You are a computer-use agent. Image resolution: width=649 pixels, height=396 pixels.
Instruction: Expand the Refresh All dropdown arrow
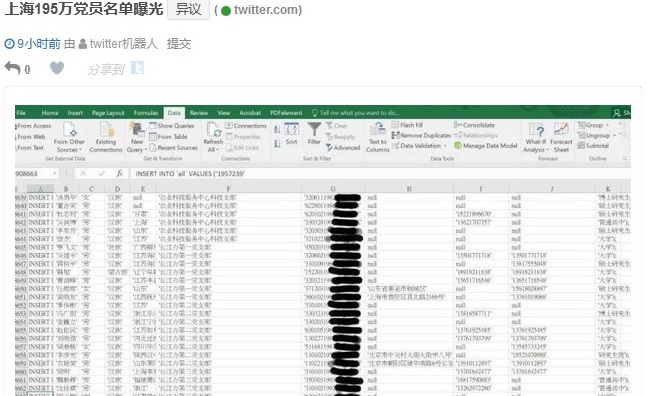point(216,150)
